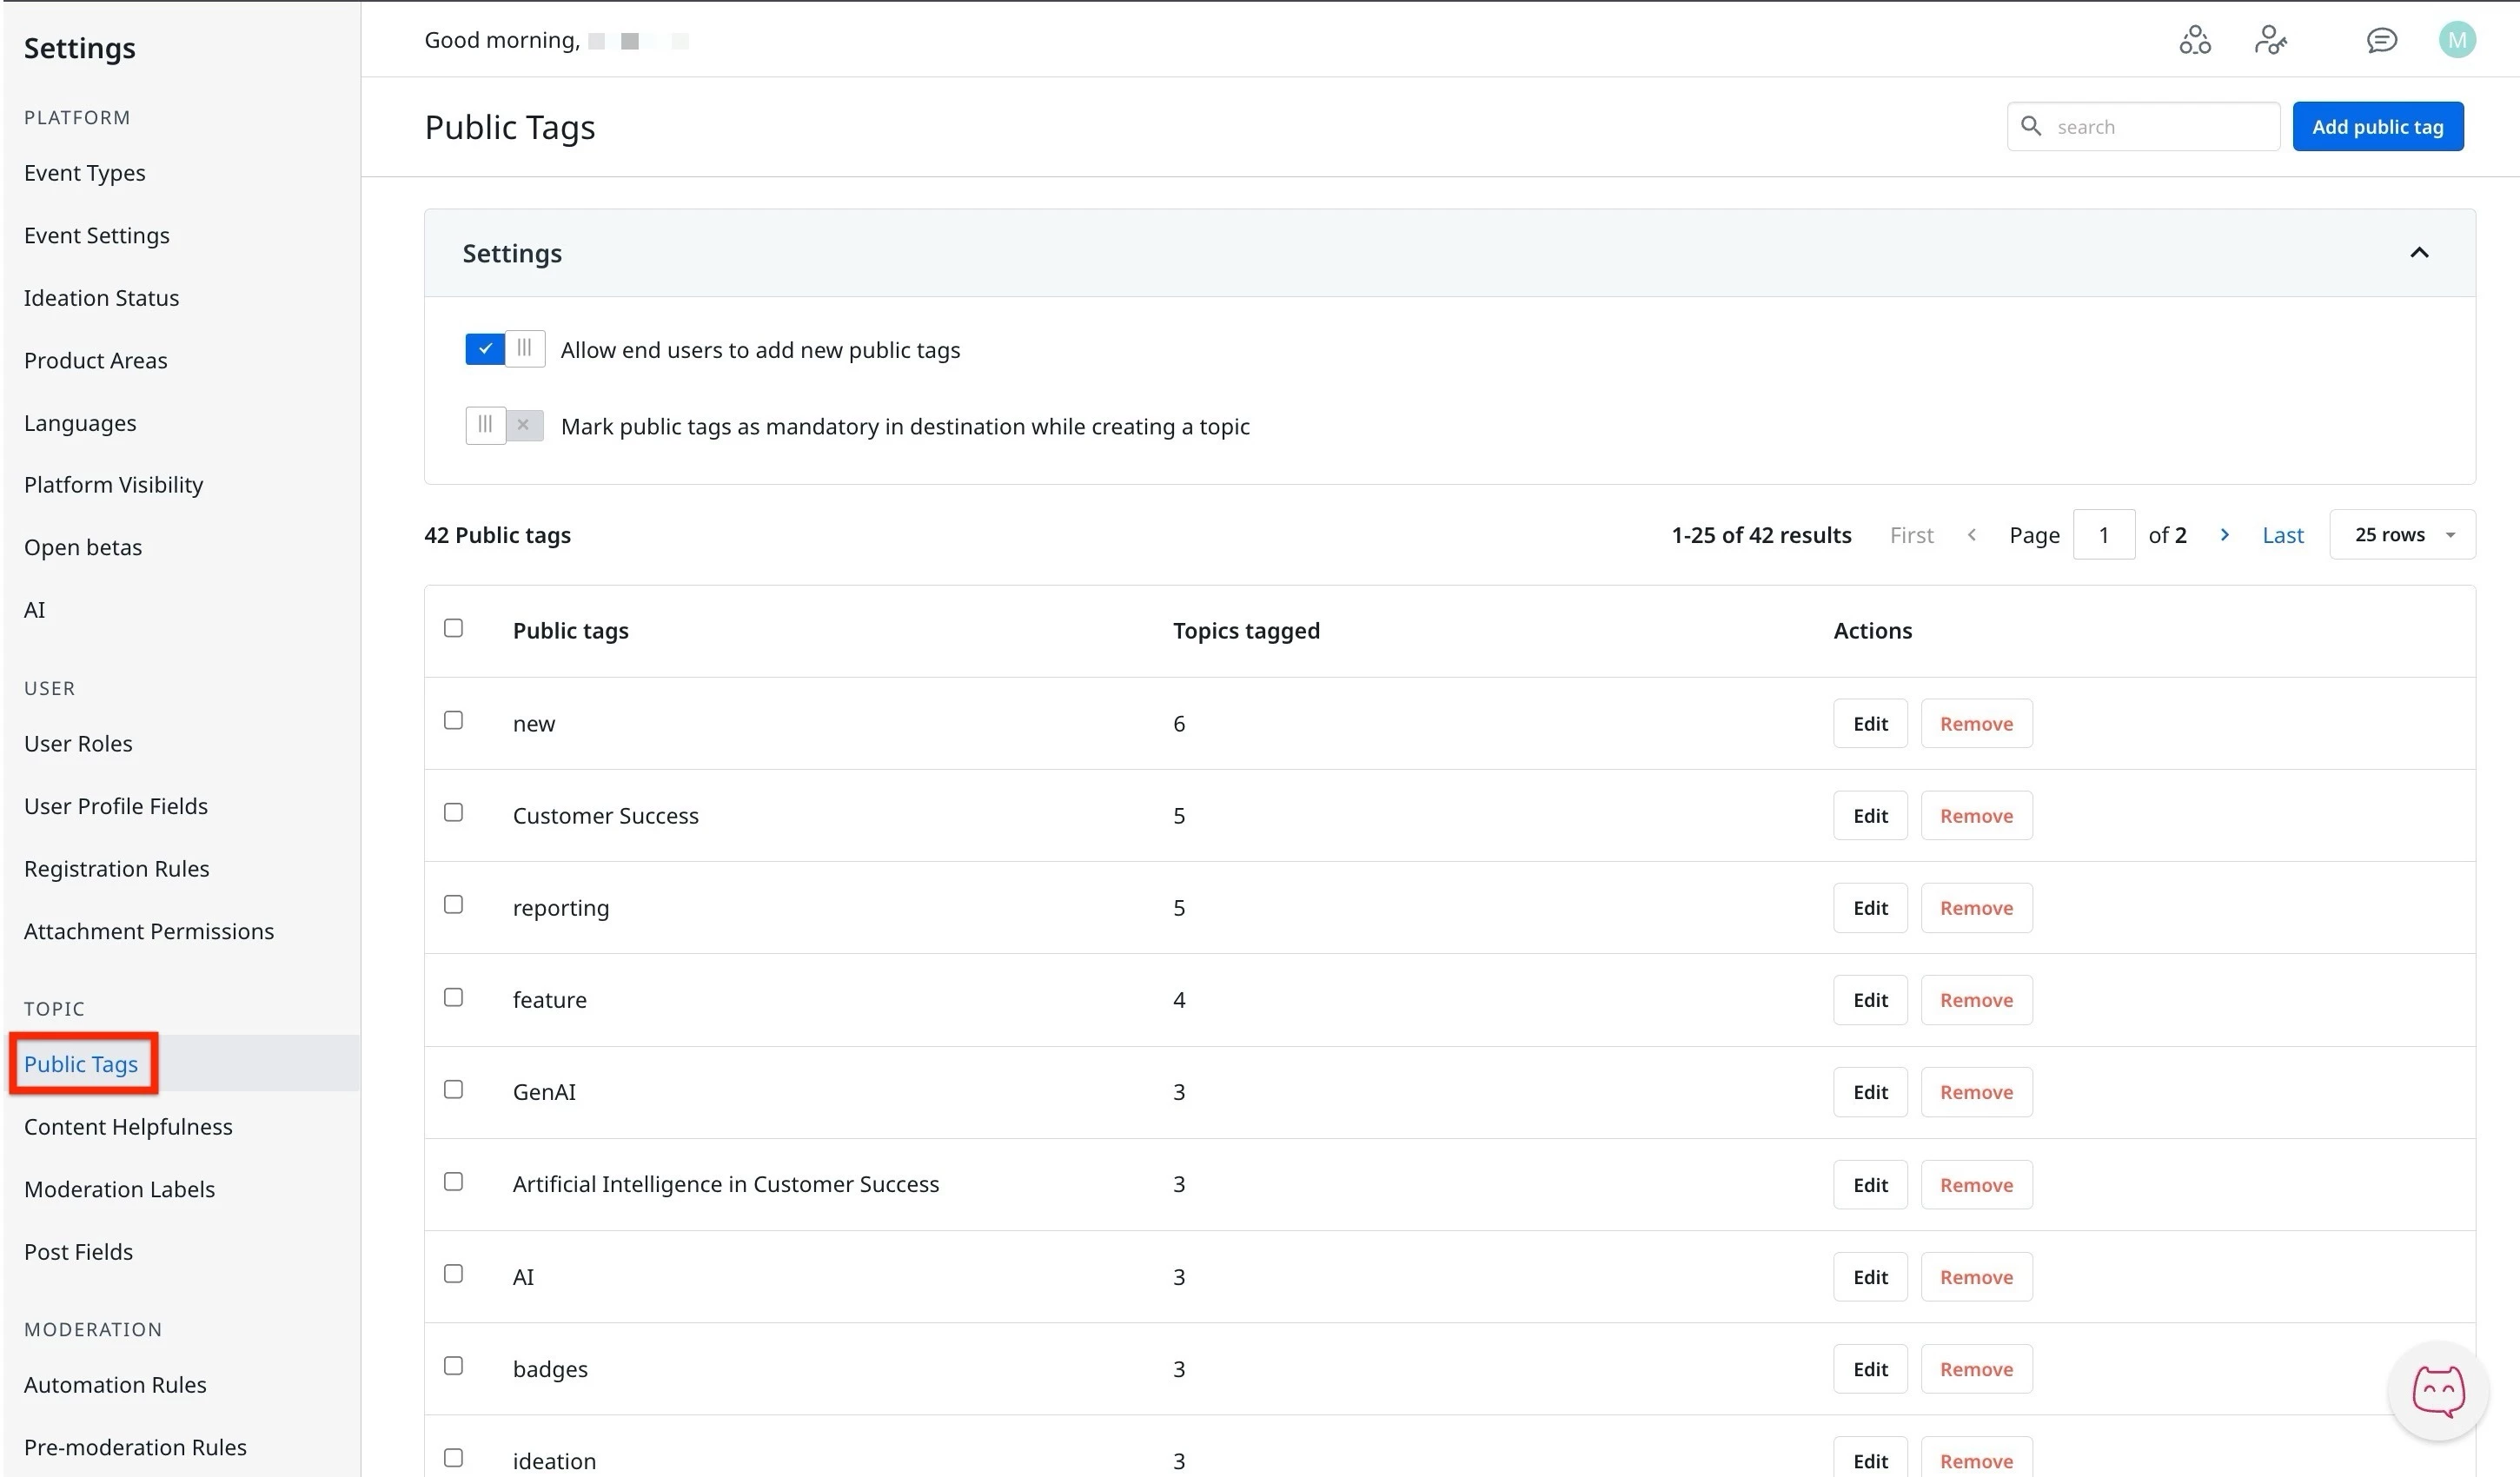
Task: Go to Event Types settings
Action: (x=84, y=173)
